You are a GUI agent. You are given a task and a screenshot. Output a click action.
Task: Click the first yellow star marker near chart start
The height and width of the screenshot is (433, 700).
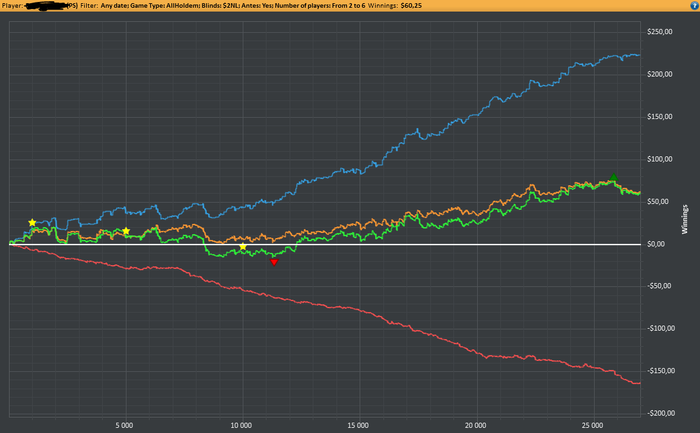pyautogui.click(x=32, y=222)
